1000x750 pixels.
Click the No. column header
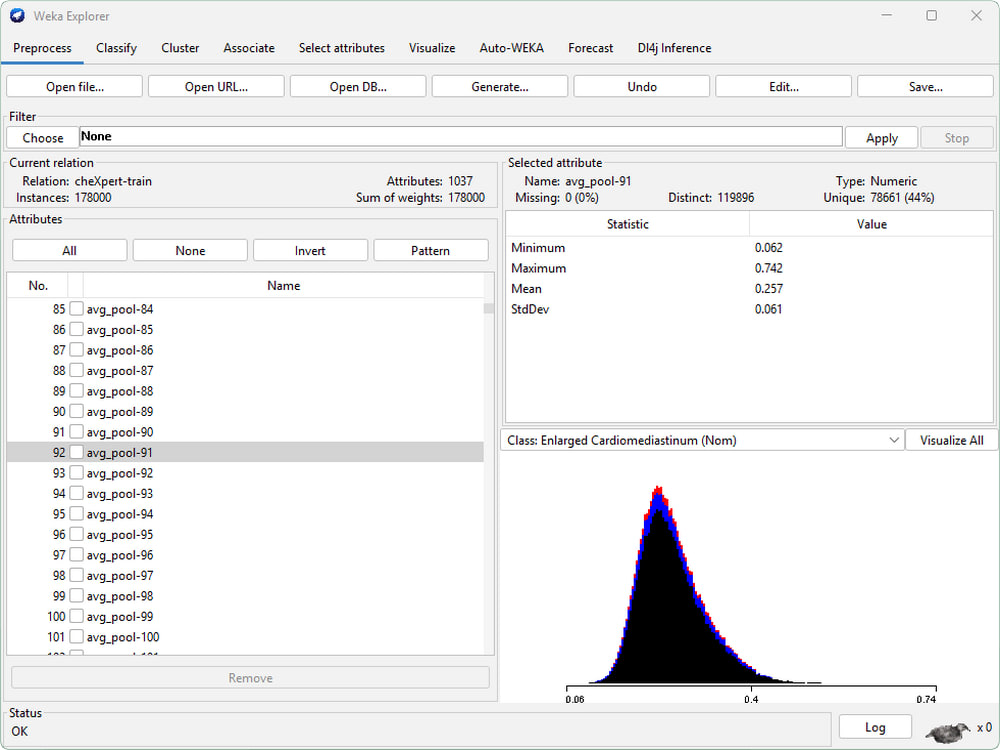[x=38, y=286]
